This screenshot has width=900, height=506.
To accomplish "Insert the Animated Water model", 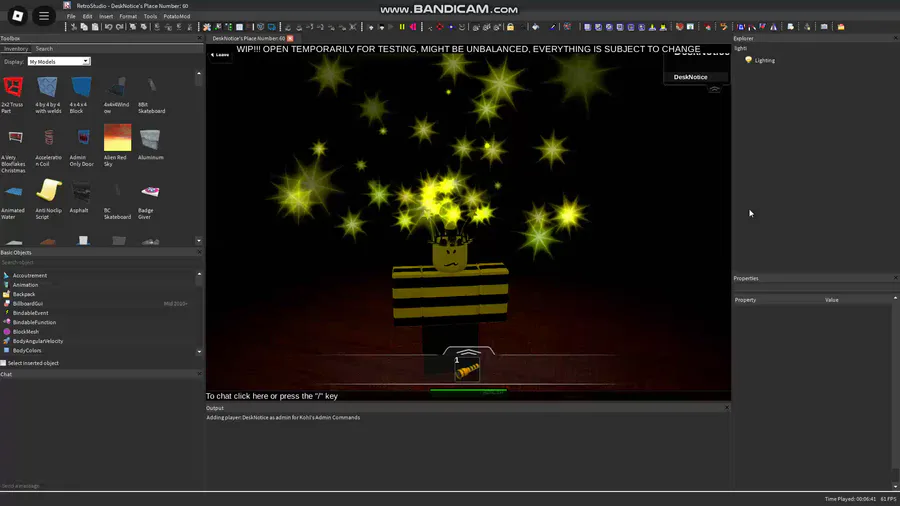I will pyautogui.click(x=13, y=201).
